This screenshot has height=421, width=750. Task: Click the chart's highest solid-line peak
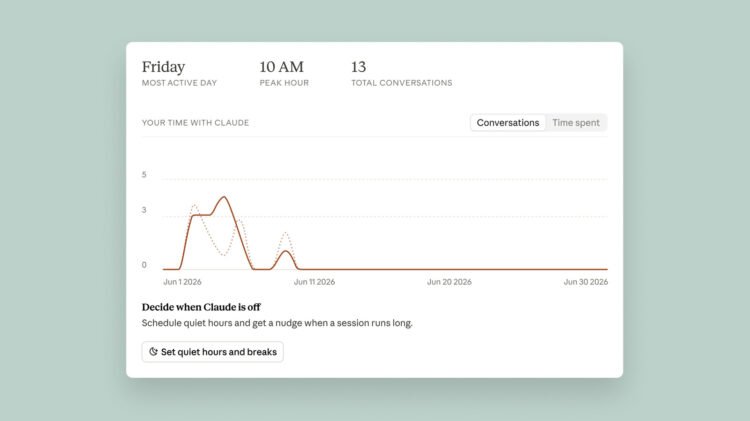click(223, 197)
